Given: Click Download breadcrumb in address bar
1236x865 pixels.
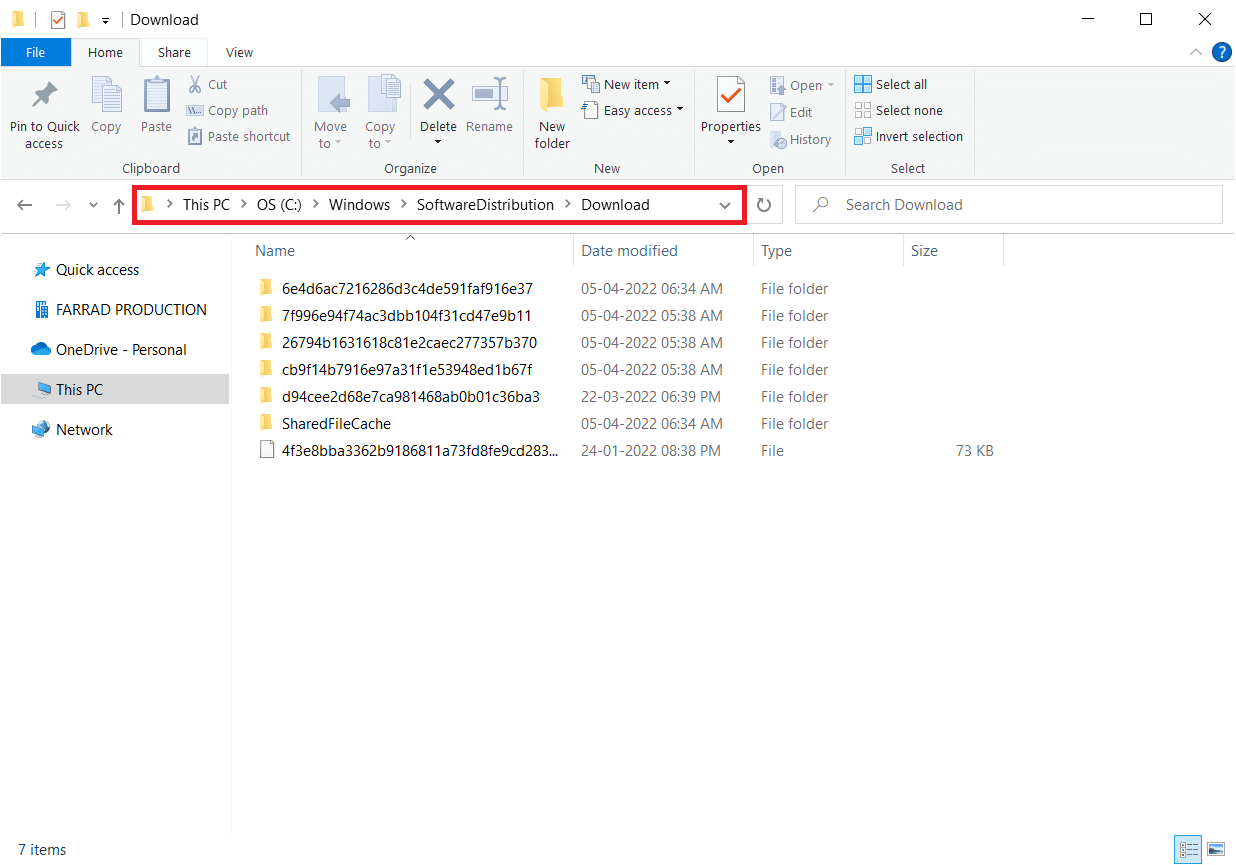Looking at the screenshot, I should 615,205.
